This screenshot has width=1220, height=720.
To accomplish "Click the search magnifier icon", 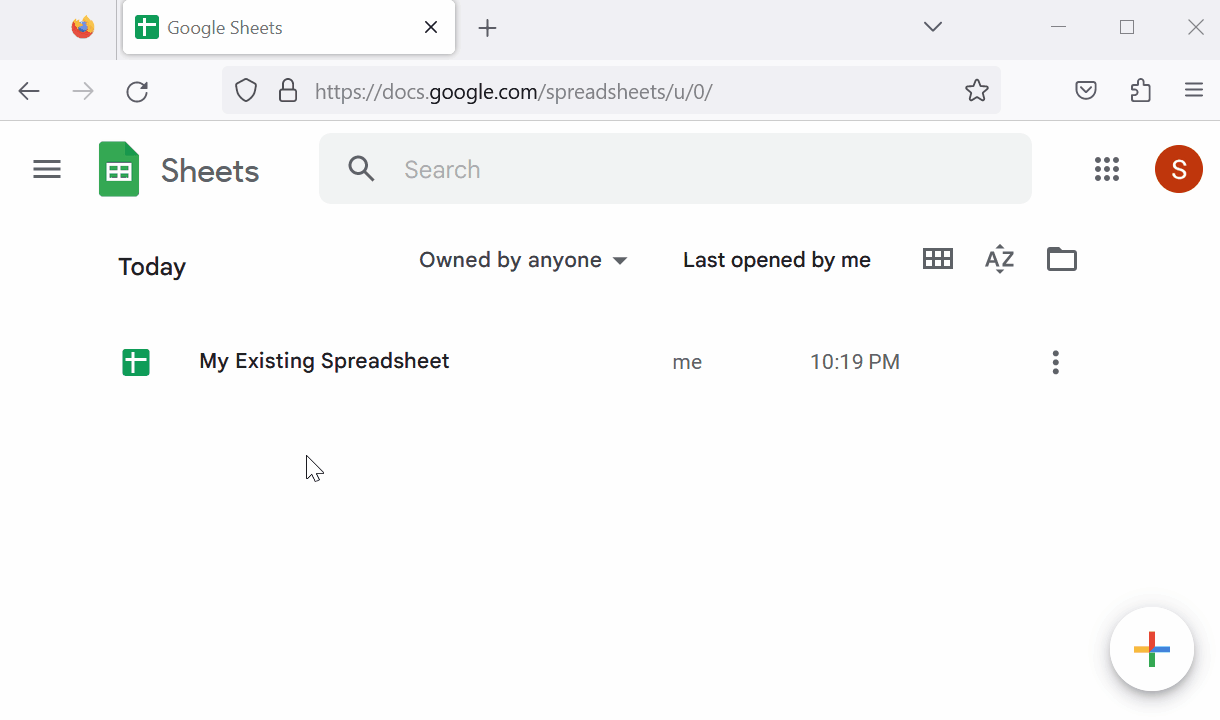I will tap(361, 169).
